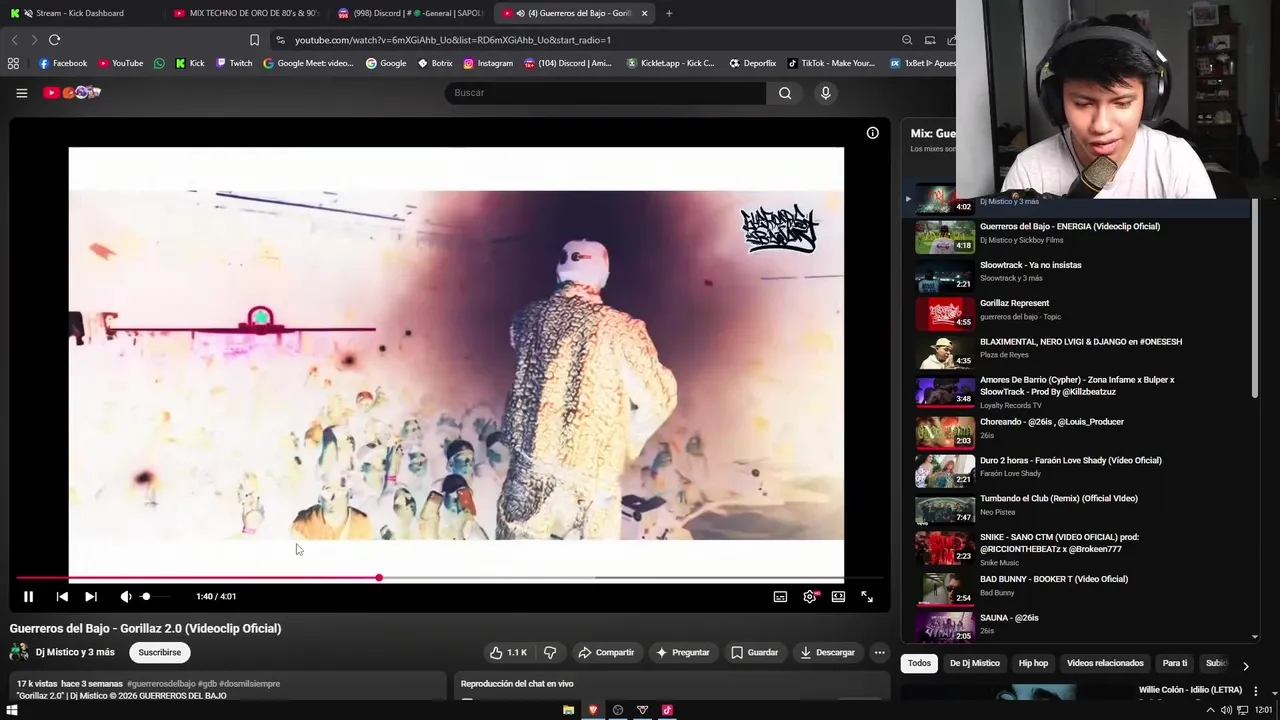Select the De Dj Mistico chip
Image resolution: width=1280 pixels, height=720 pixels.
coord(975,663)
